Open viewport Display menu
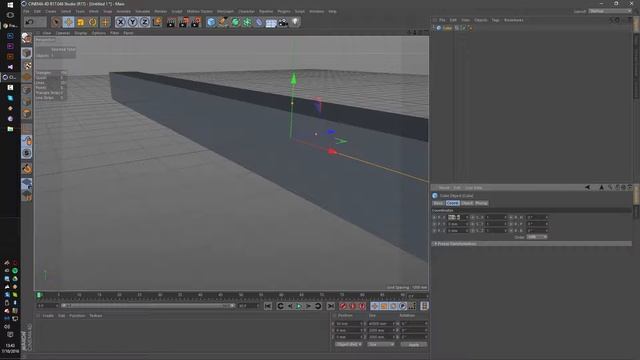The height and width of the screenshot is (360, 640). (x=80, y=33)
